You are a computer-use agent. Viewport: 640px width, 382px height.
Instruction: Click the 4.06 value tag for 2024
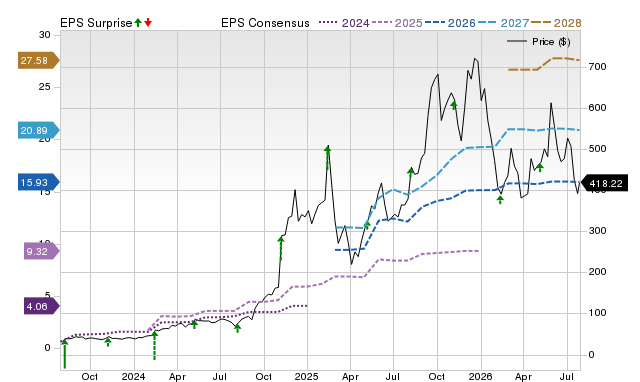pos(41,306)
